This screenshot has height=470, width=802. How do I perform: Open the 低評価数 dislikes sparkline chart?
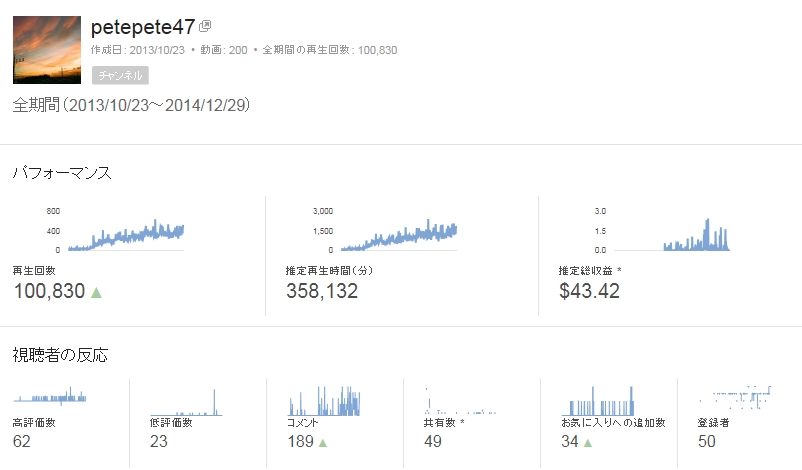pos(186,402)
